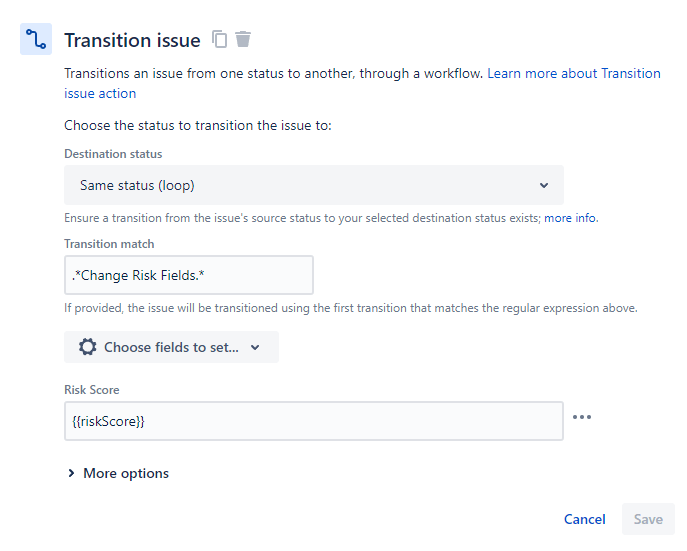
Task: Click the Choose fields to set button text
Action: click(x=171, y=347)
